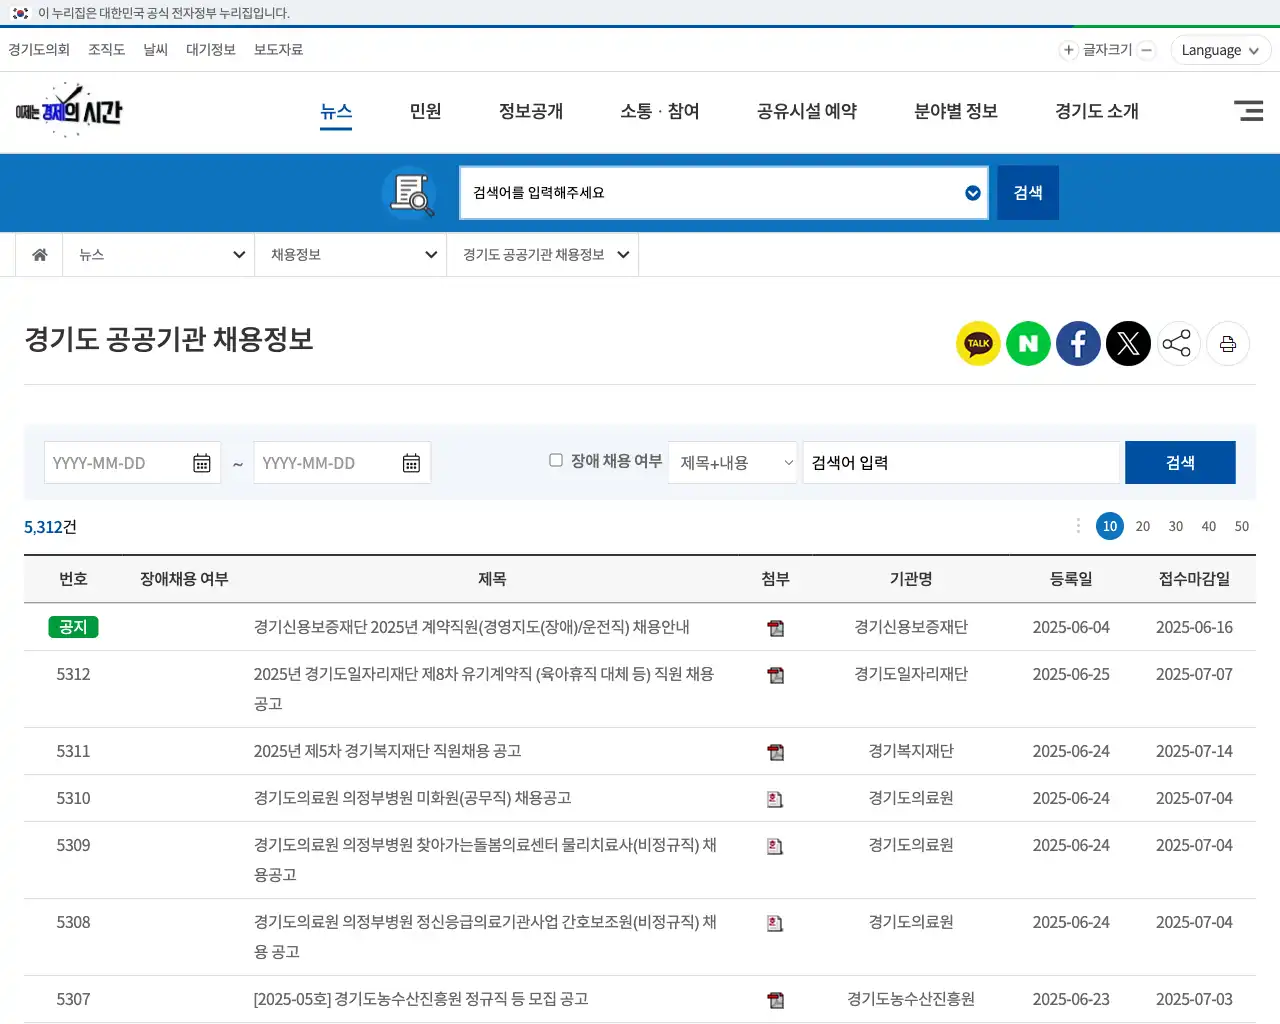Open the 경기도의회 top link
The image size is (1280, 1024).
point(39,50)
